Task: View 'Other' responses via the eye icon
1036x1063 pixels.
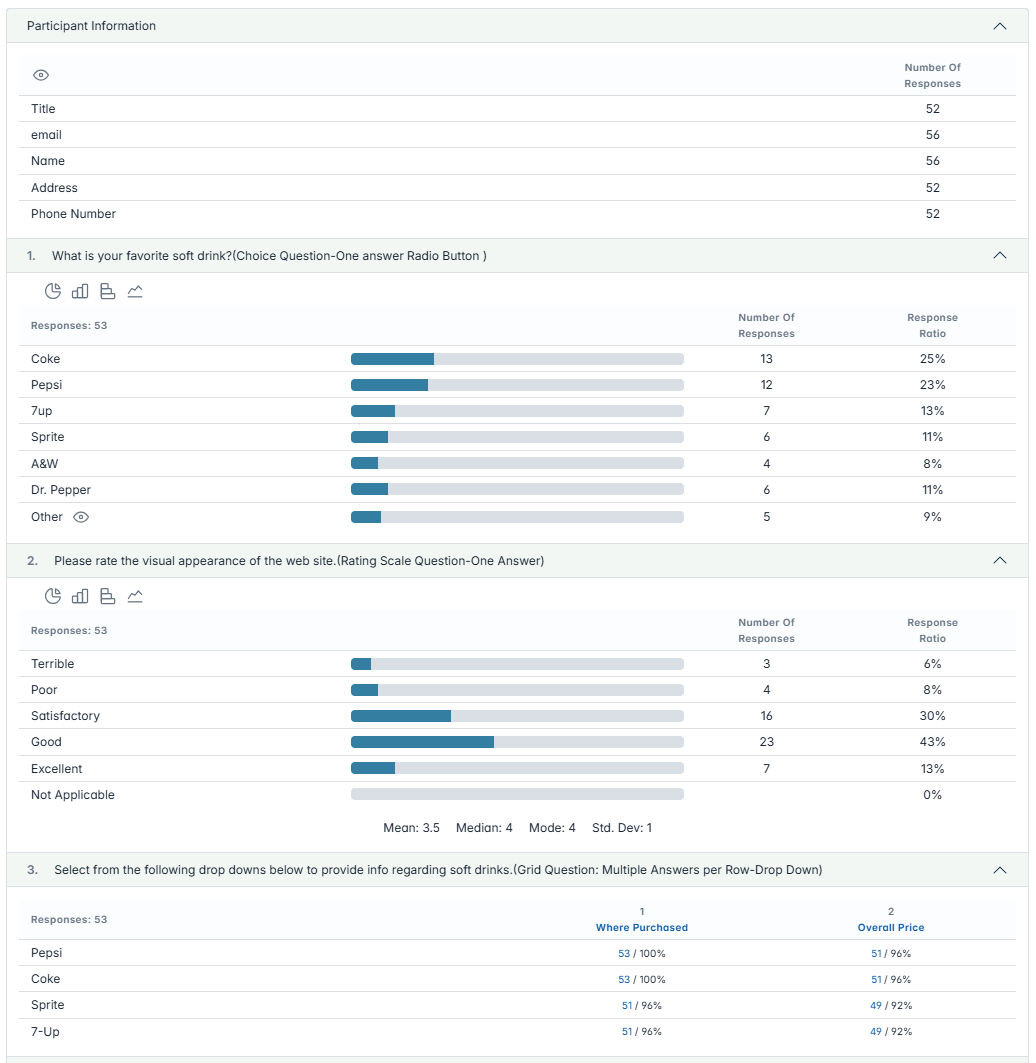Action: (x=82, y=517)
